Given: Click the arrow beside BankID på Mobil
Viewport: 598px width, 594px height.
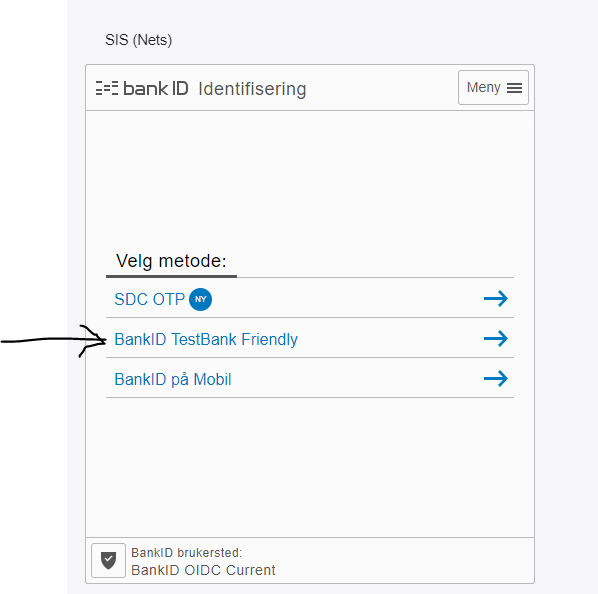Looking at the screenshot, I should click(496, 378).
